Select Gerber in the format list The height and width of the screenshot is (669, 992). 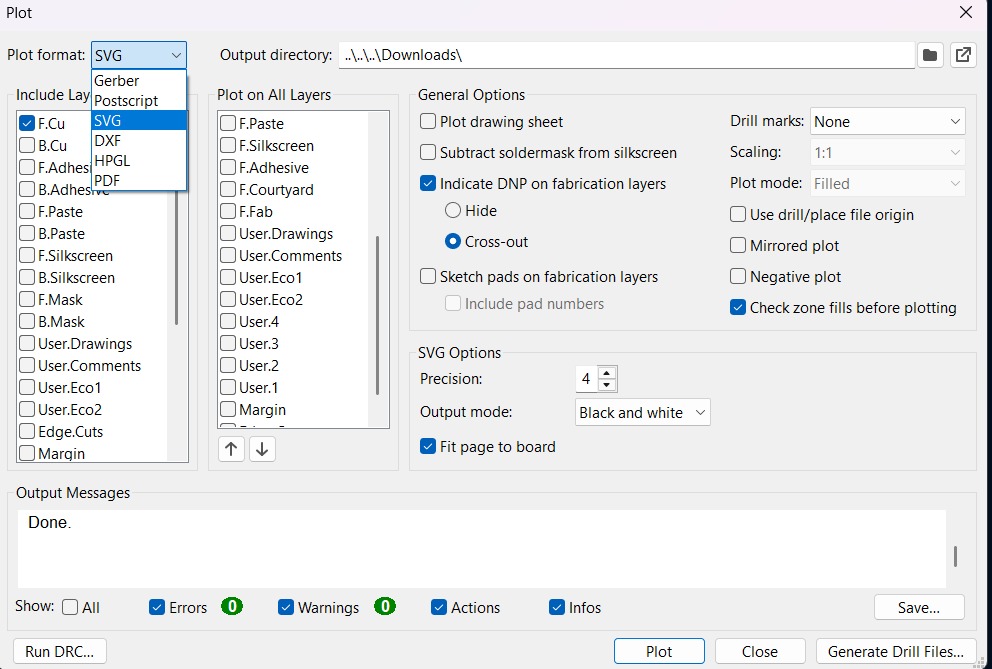click(116, 81)
